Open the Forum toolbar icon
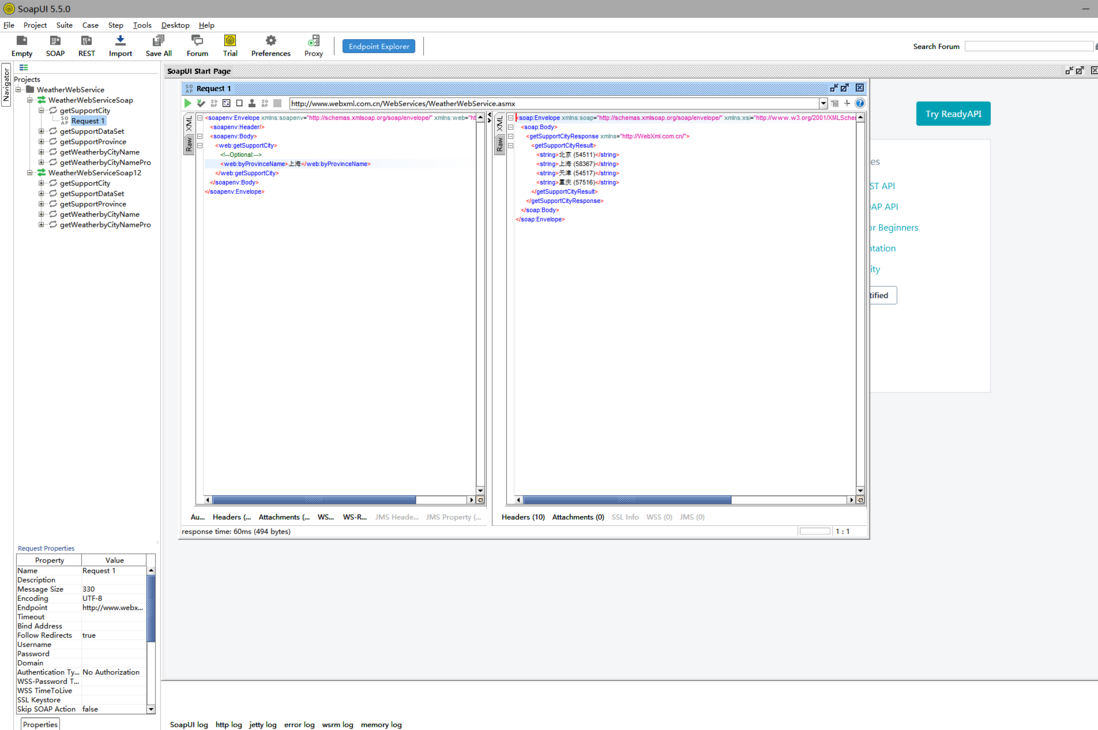Screen dimensions: 1098x730 click(197, 41)
